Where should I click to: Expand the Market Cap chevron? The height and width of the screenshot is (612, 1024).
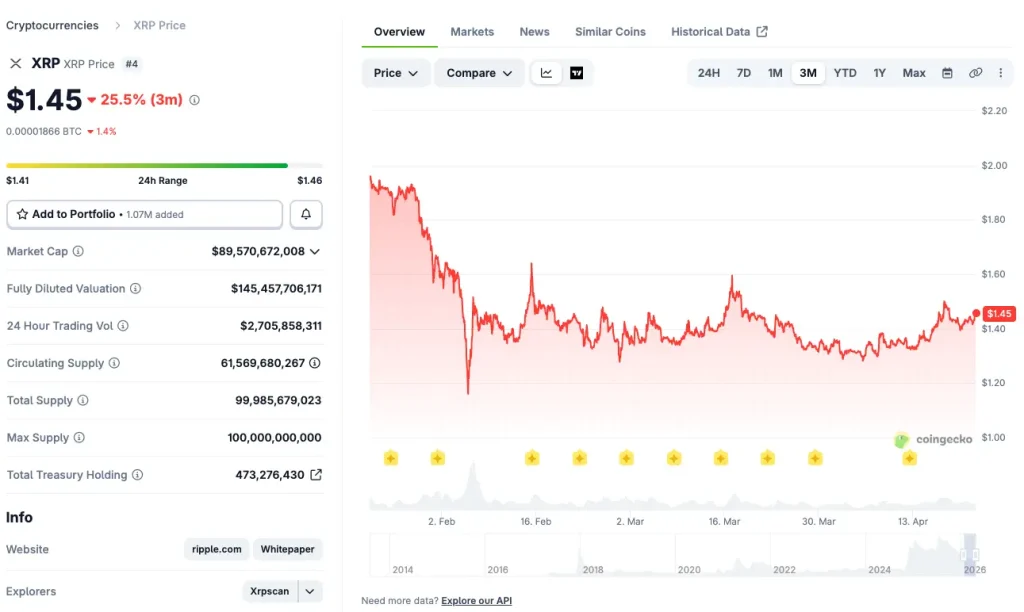point(315,251)
